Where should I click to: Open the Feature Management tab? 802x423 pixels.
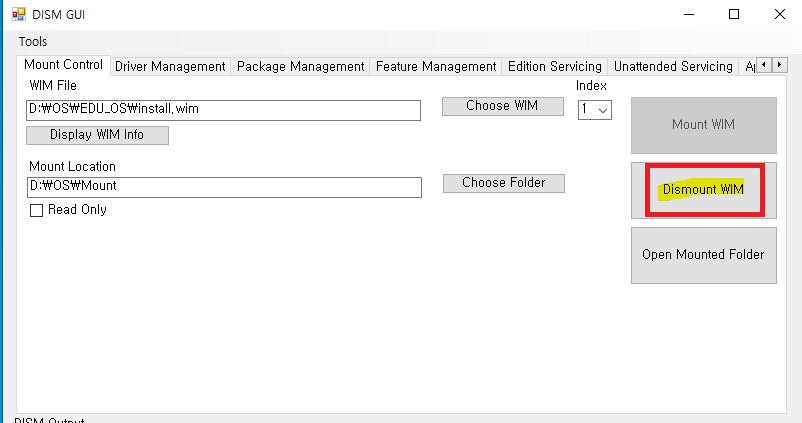pos(436,66)
